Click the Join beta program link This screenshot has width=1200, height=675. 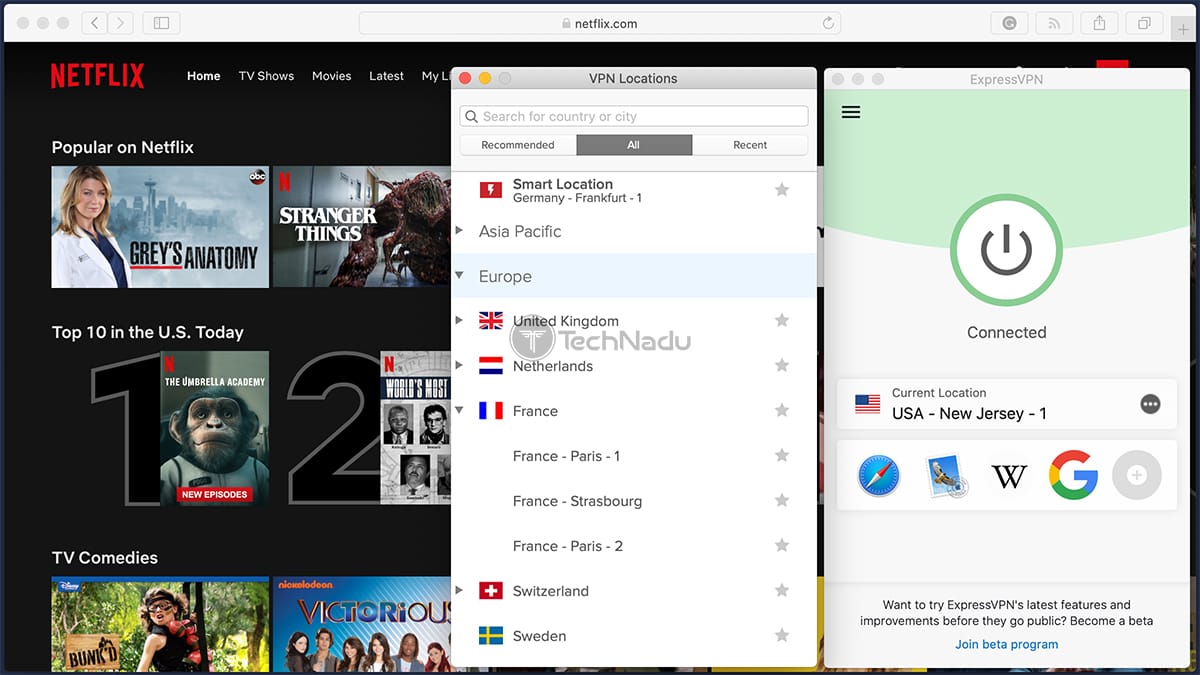coord(1006,644)
